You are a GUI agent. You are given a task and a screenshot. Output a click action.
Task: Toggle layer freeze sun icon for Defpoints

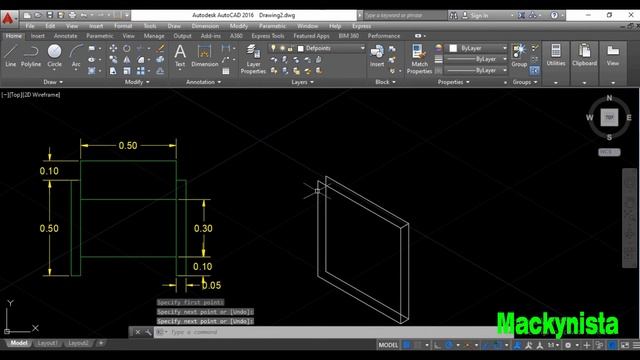282,48
